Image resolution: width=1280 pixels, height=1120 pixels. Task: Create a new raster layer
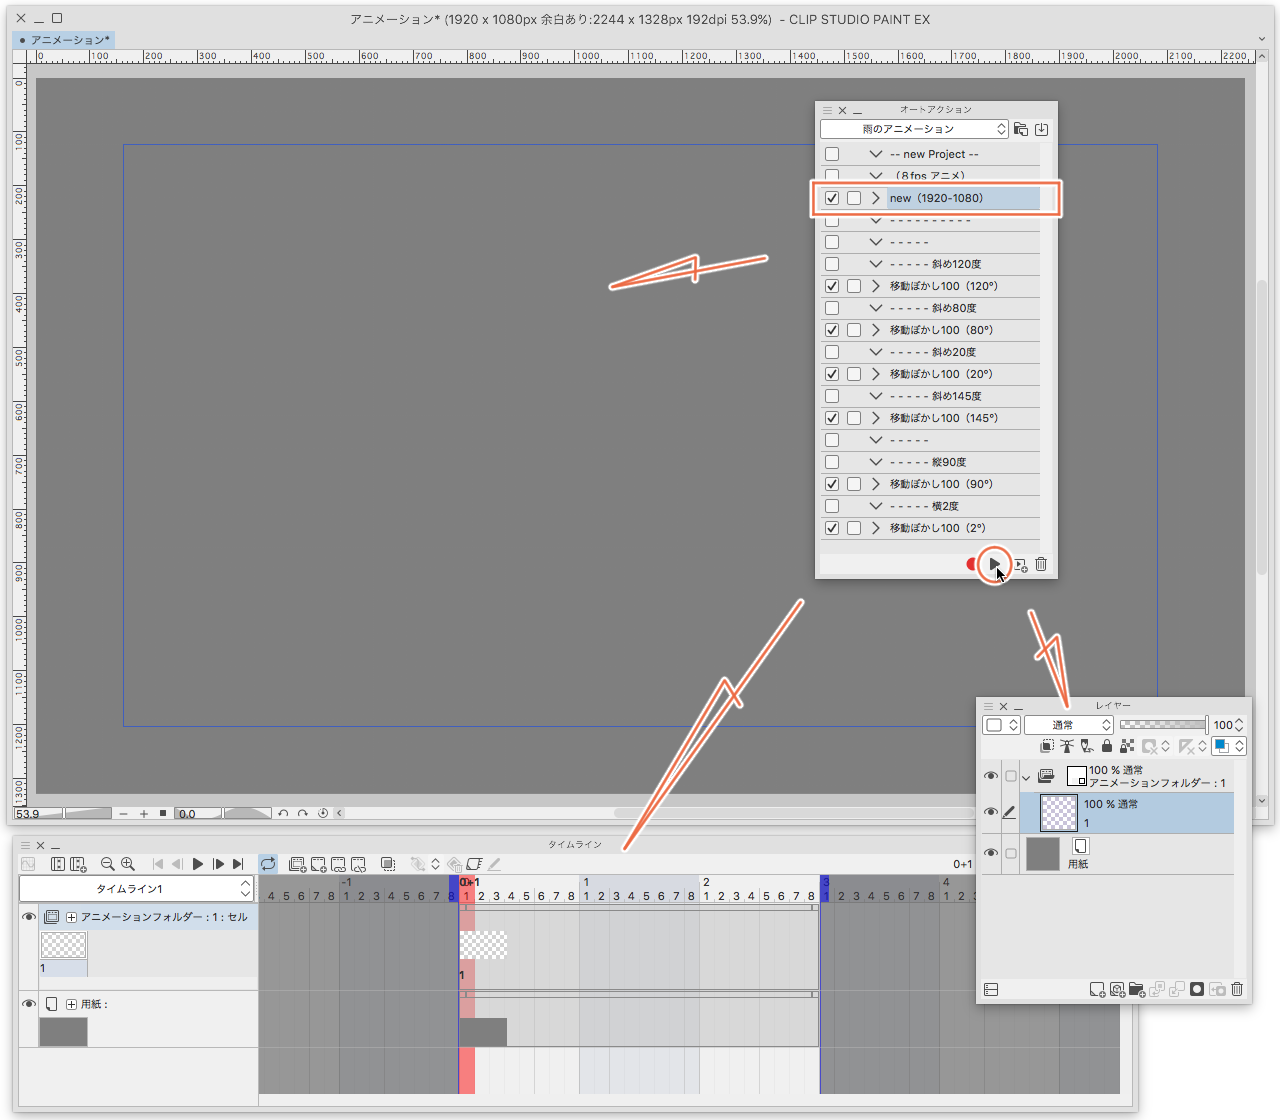pyautogui.click(x=1097, y=989)
